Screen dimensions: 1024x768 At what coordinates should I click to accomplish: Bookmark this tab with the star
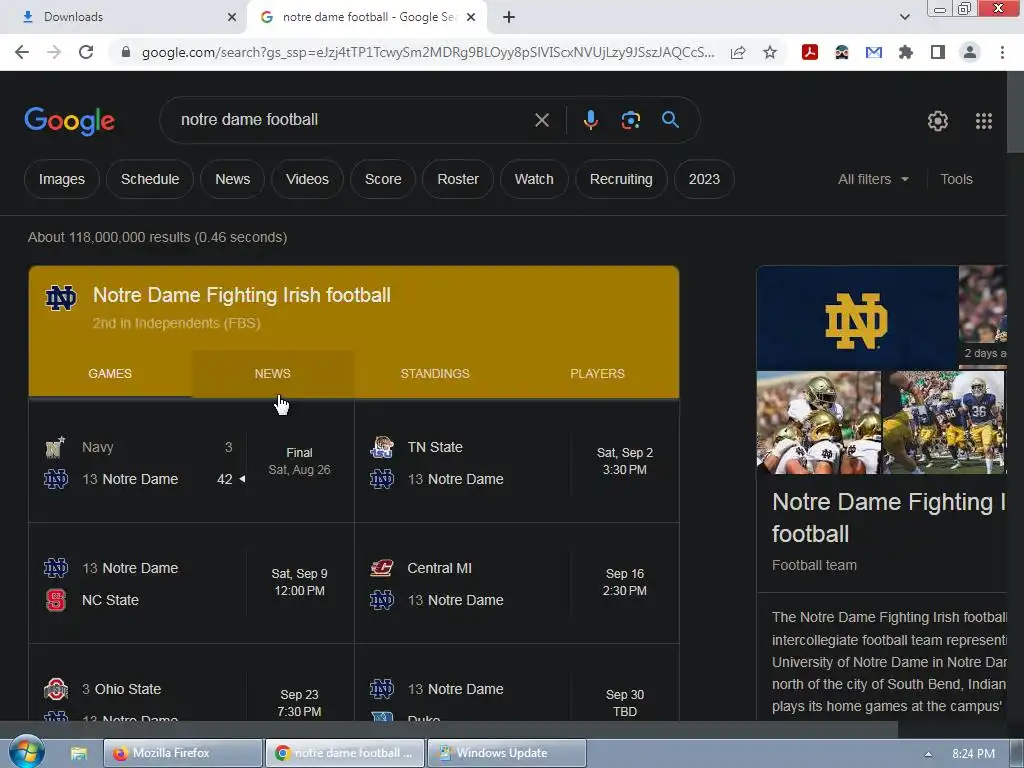770,52
